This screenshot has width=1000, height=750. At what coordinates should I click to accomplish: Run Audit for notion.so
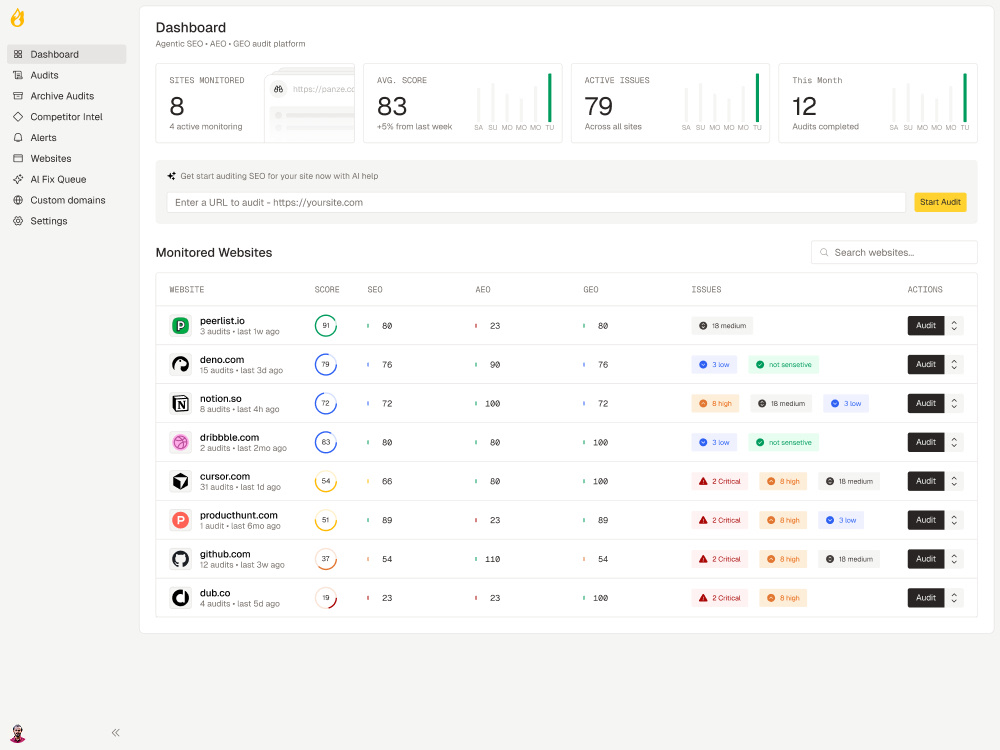[x=925, y=404]
